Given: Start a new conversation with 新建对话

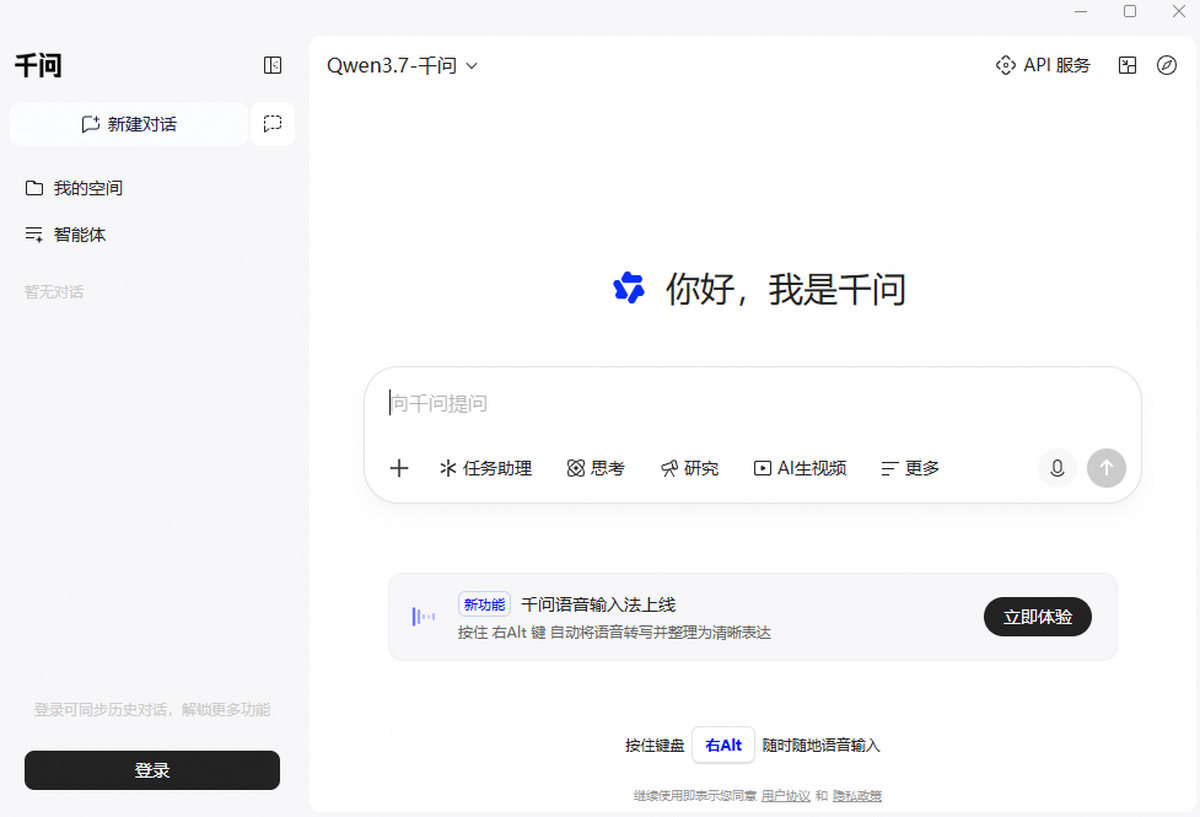Looking at the screenshot, I should click(129, 124).
